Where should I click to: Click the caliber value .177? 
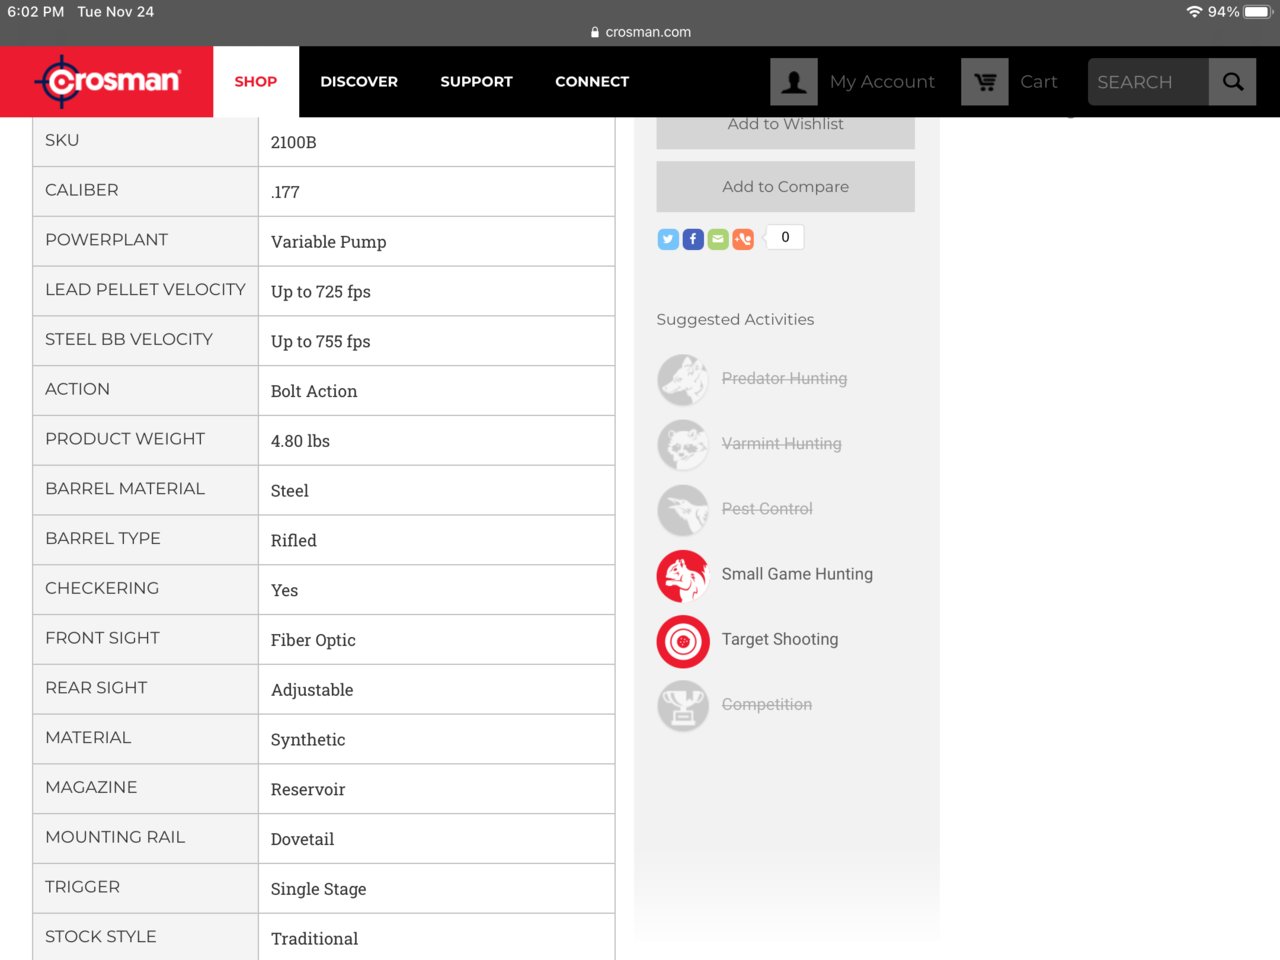(285, 192)
